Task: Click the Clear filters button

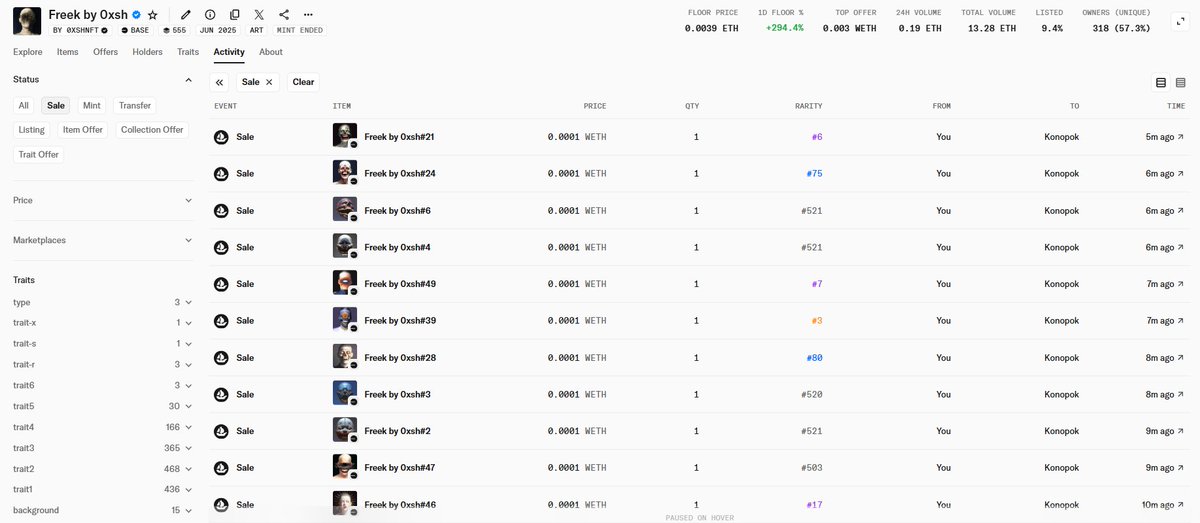Action: pos(303,82)
